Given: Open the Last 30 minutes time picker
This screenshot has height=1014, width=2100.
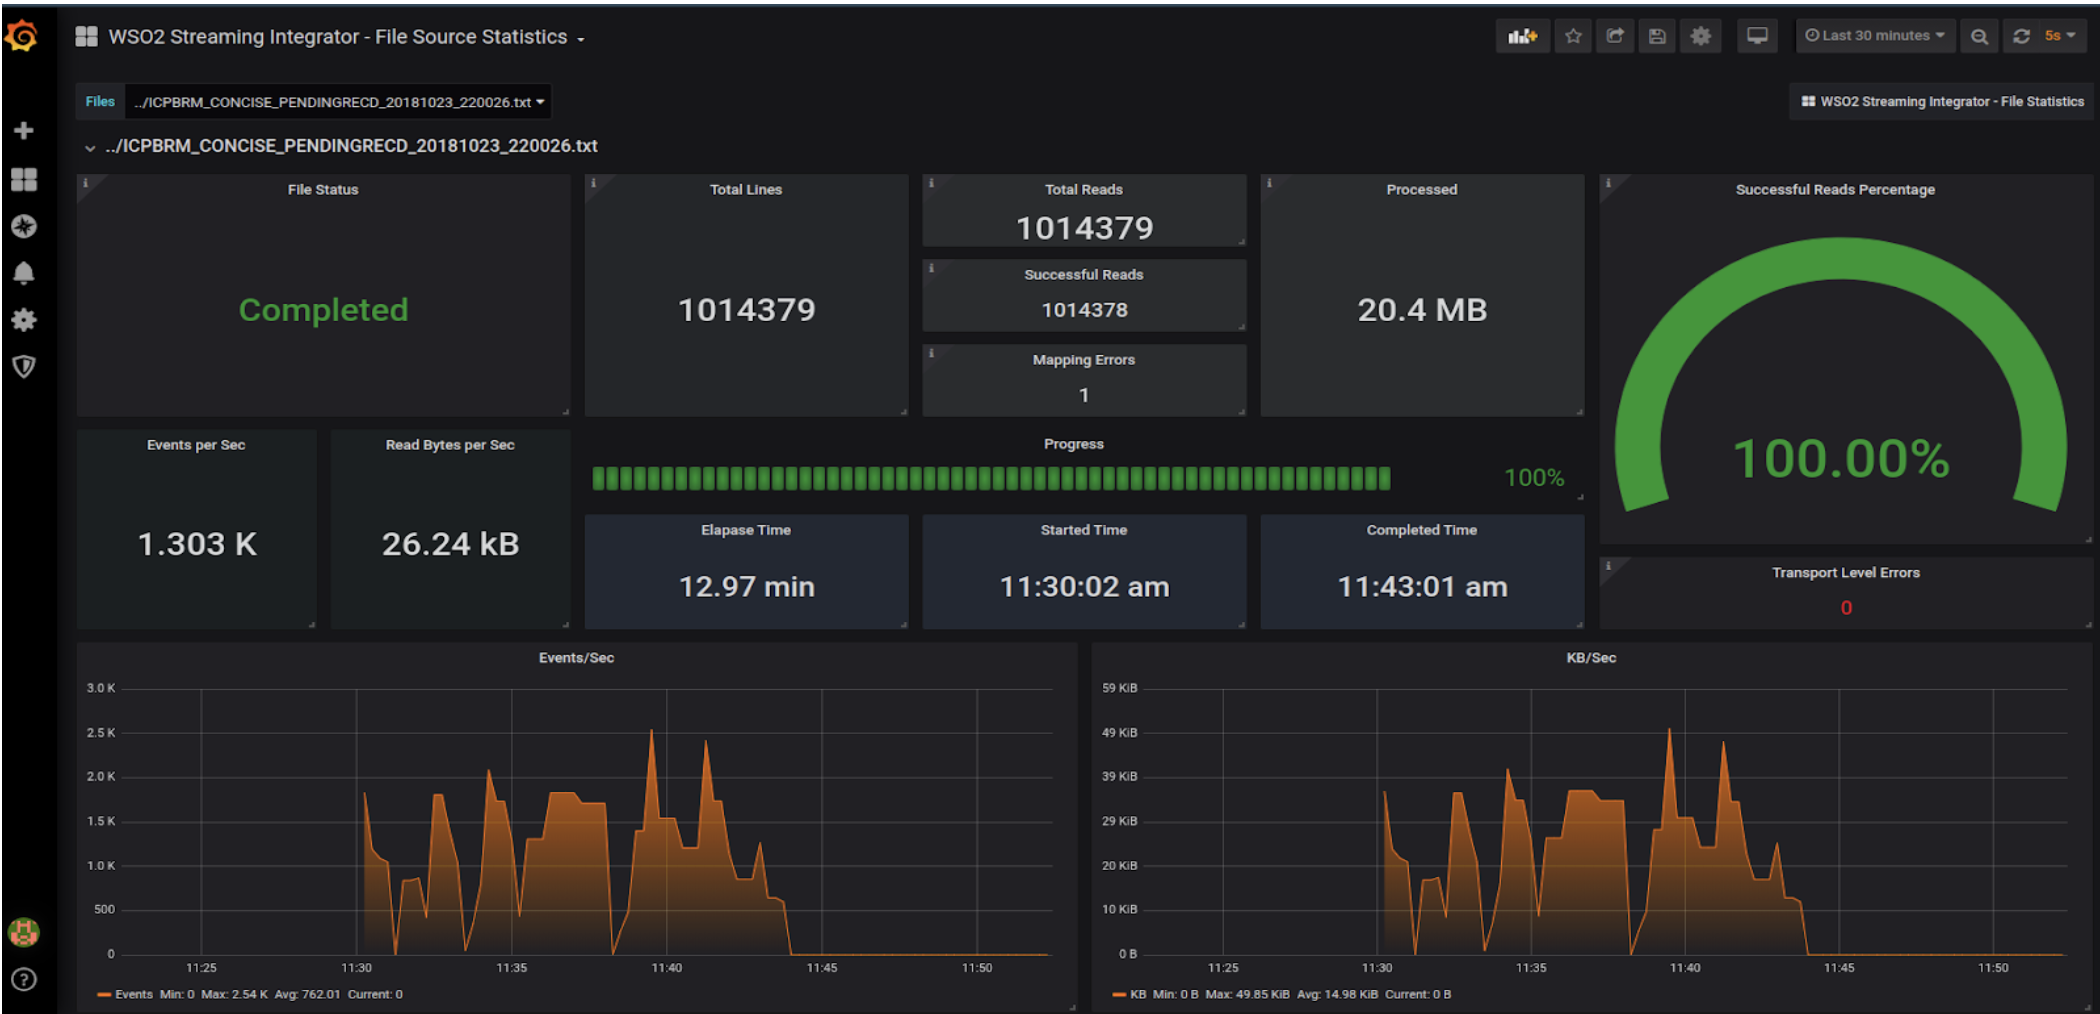Looking at the screenshot, I should 1875,36.
